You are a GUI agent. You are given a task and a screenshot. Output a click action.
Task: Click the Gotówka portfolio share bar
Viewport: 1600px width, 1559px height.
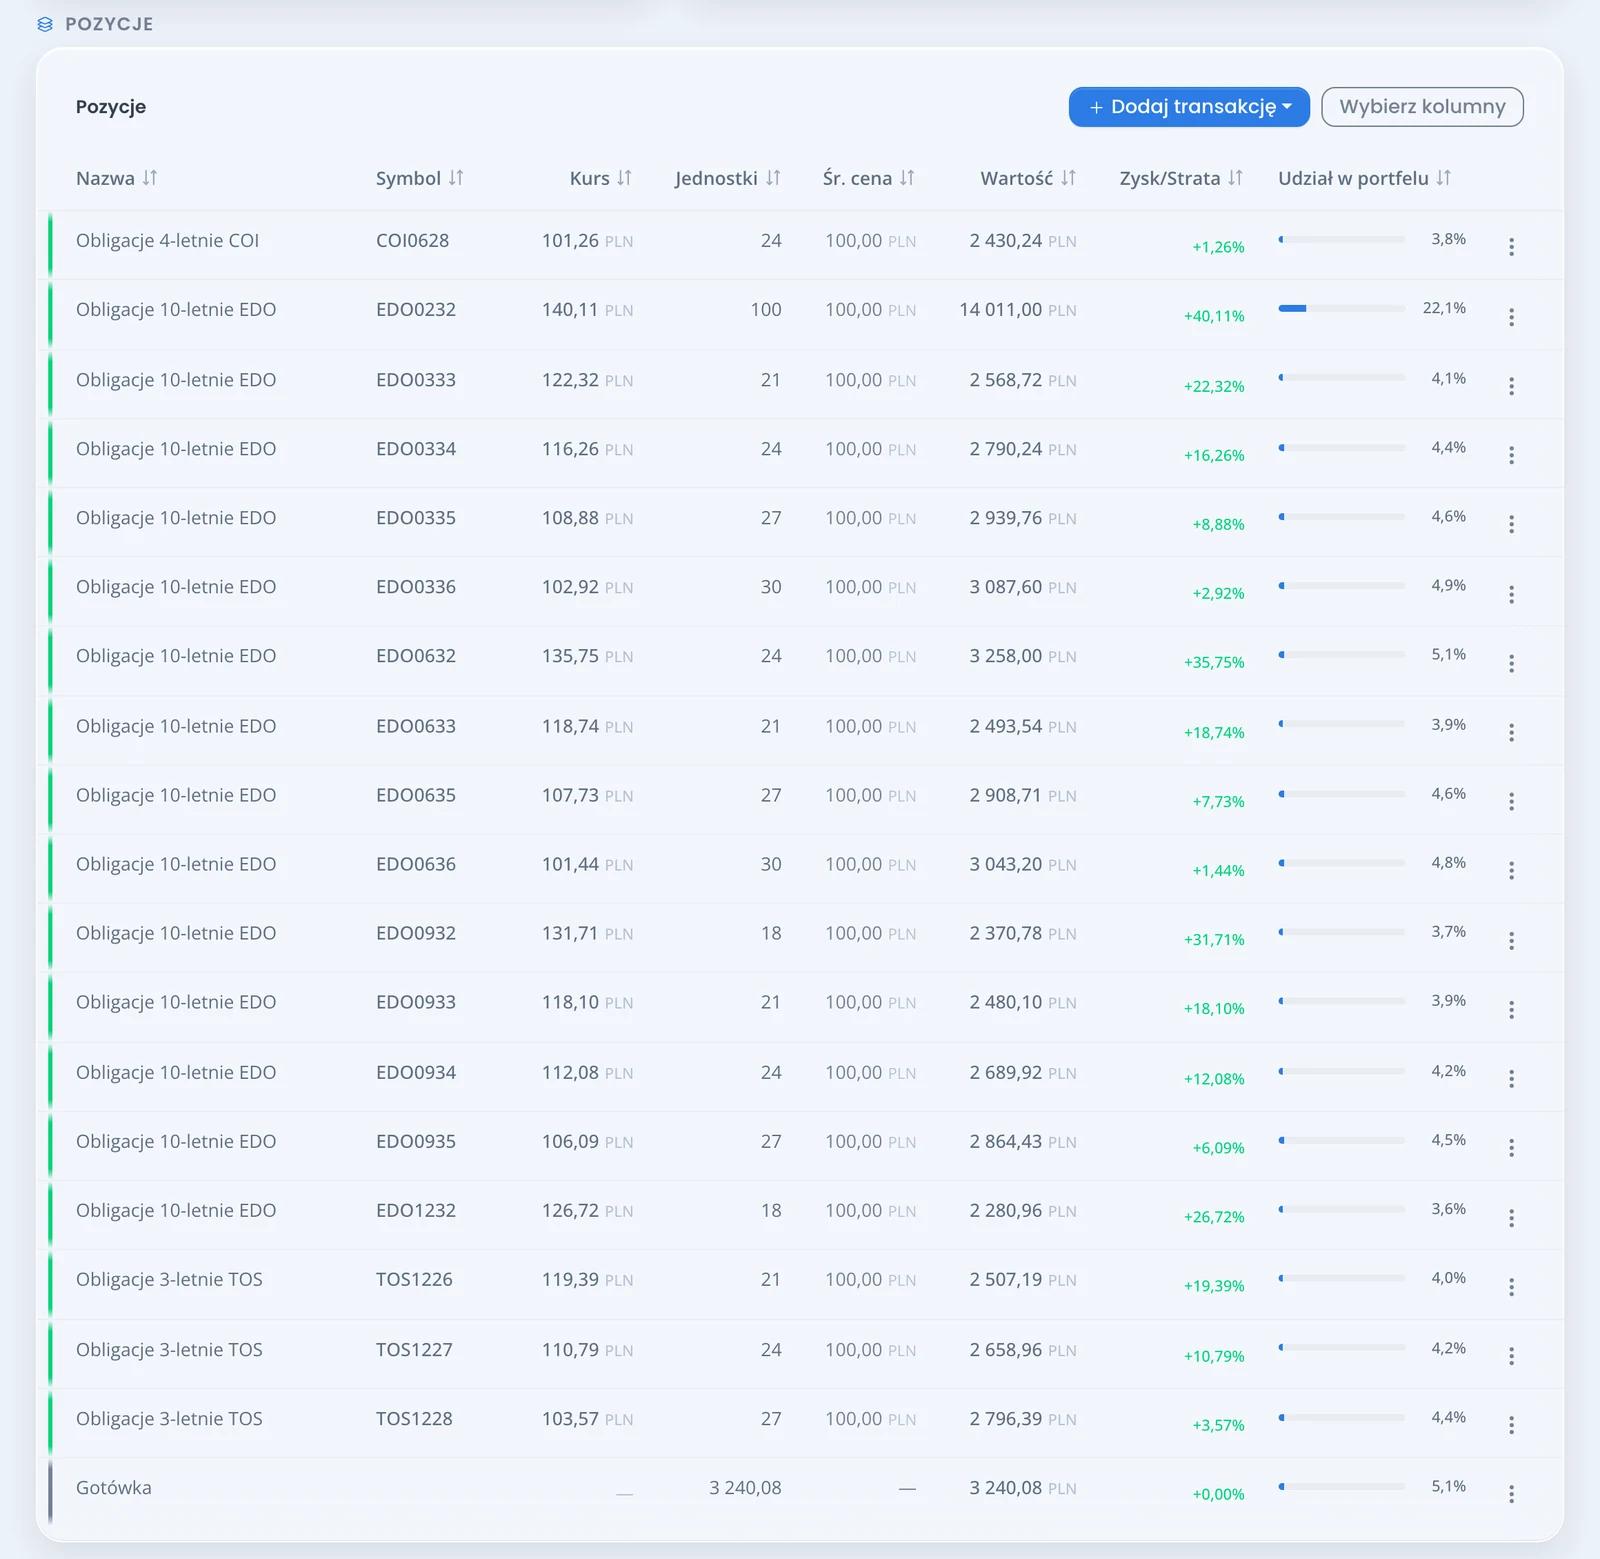point(1342,1487)
